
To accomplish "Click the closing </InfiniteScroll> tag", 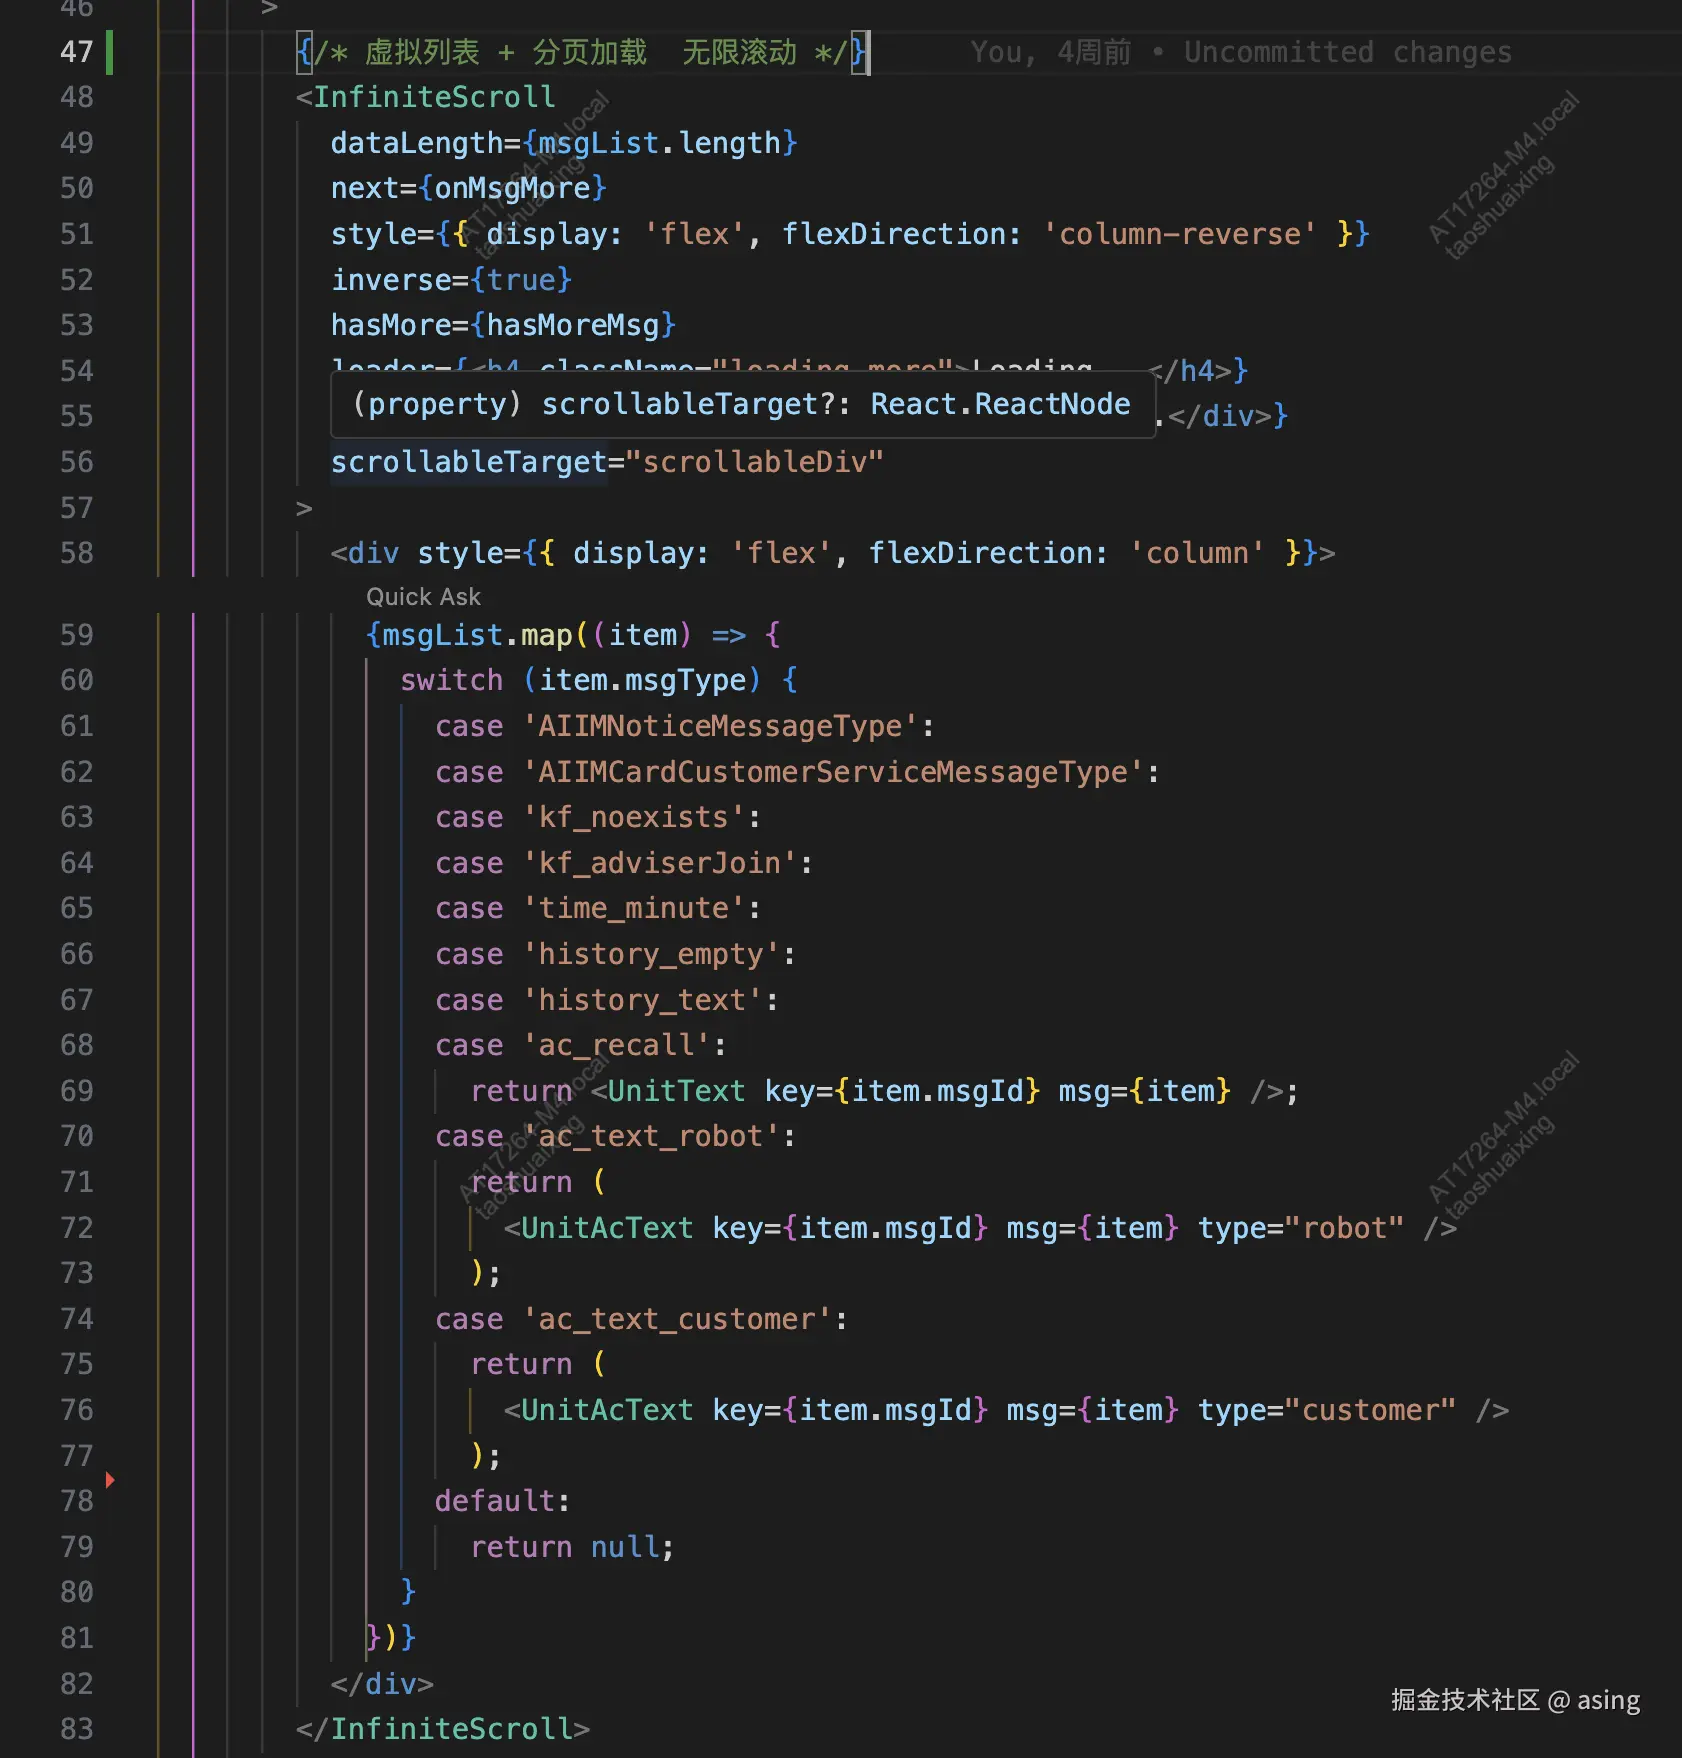I will tap(443, 1729).
